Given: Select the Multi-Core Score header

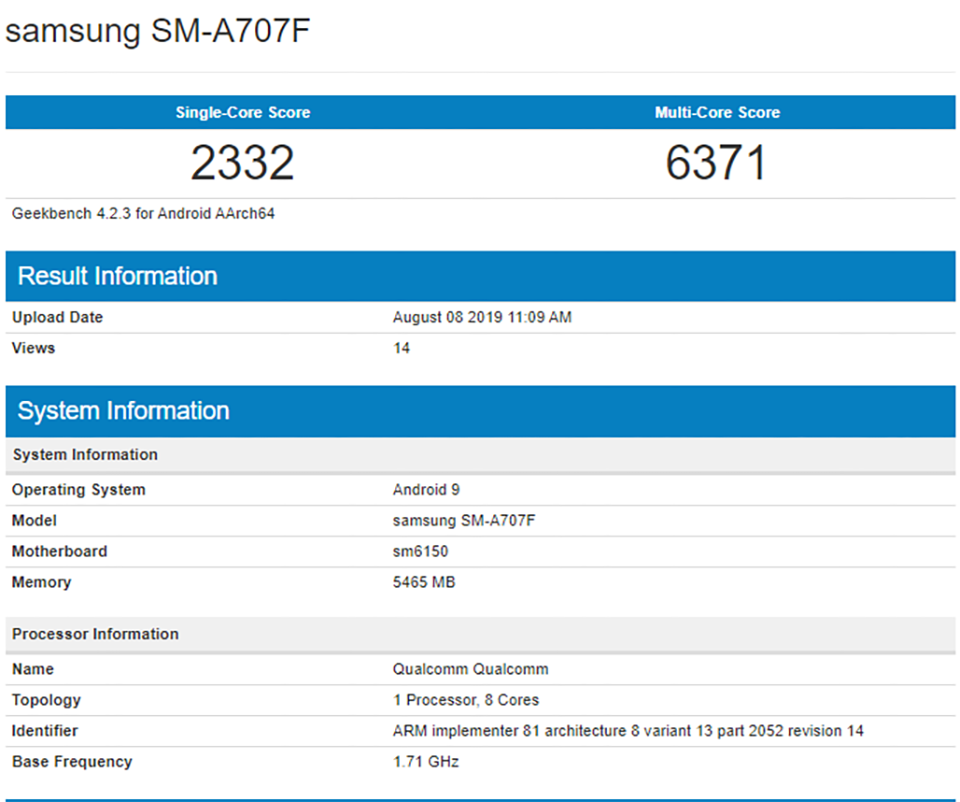Looking at the screenshot, I should point(718,113).
